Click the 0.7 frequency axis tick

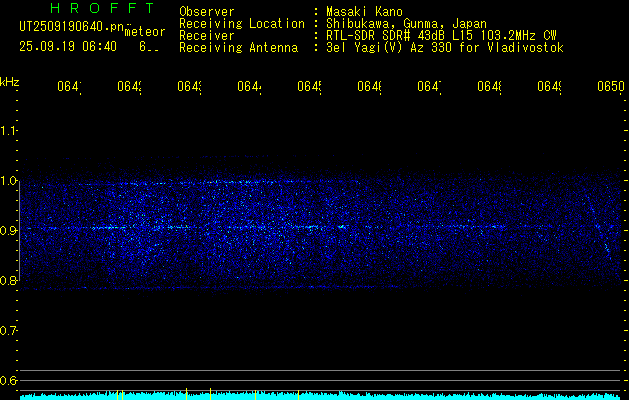pyautogui.click(x=9, y=331)
